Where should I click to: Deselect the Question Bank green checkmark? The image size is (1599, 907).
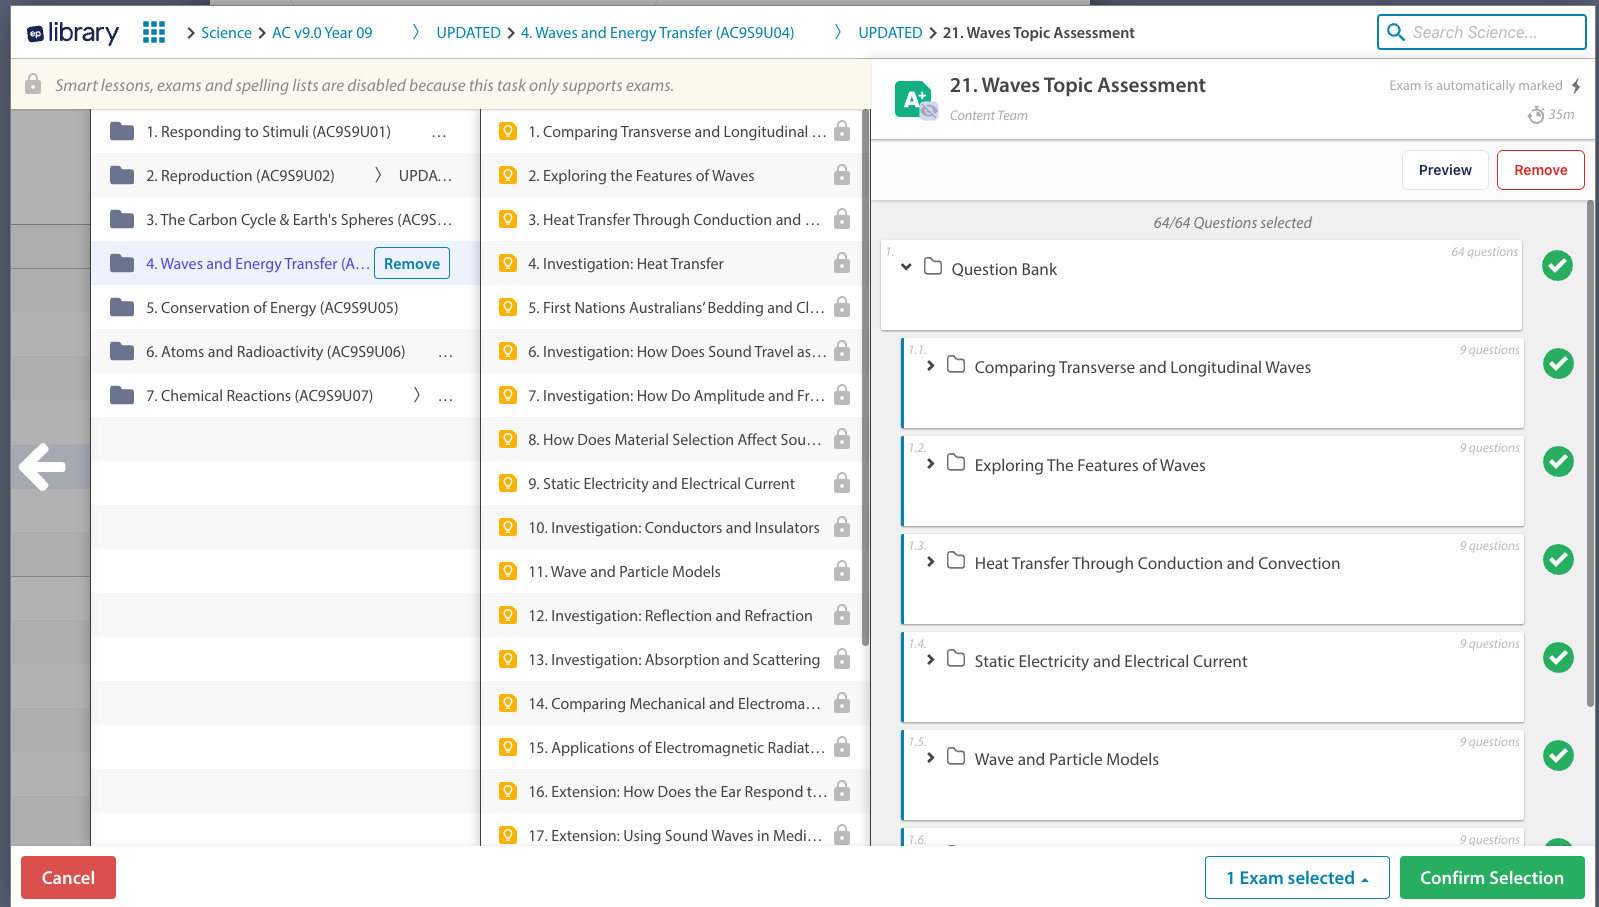[x=1557, y=266]
